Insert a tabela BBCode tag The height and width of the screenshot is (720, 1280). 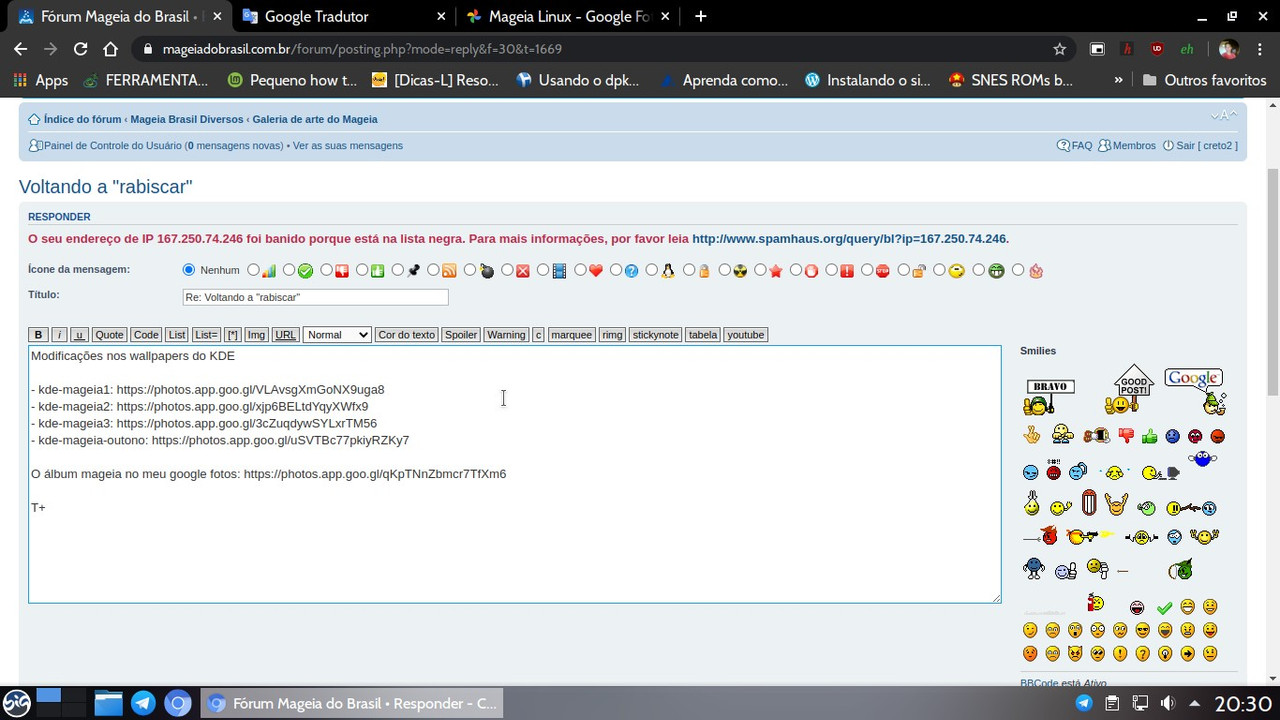pyautogui.click(x=703, y=335)
